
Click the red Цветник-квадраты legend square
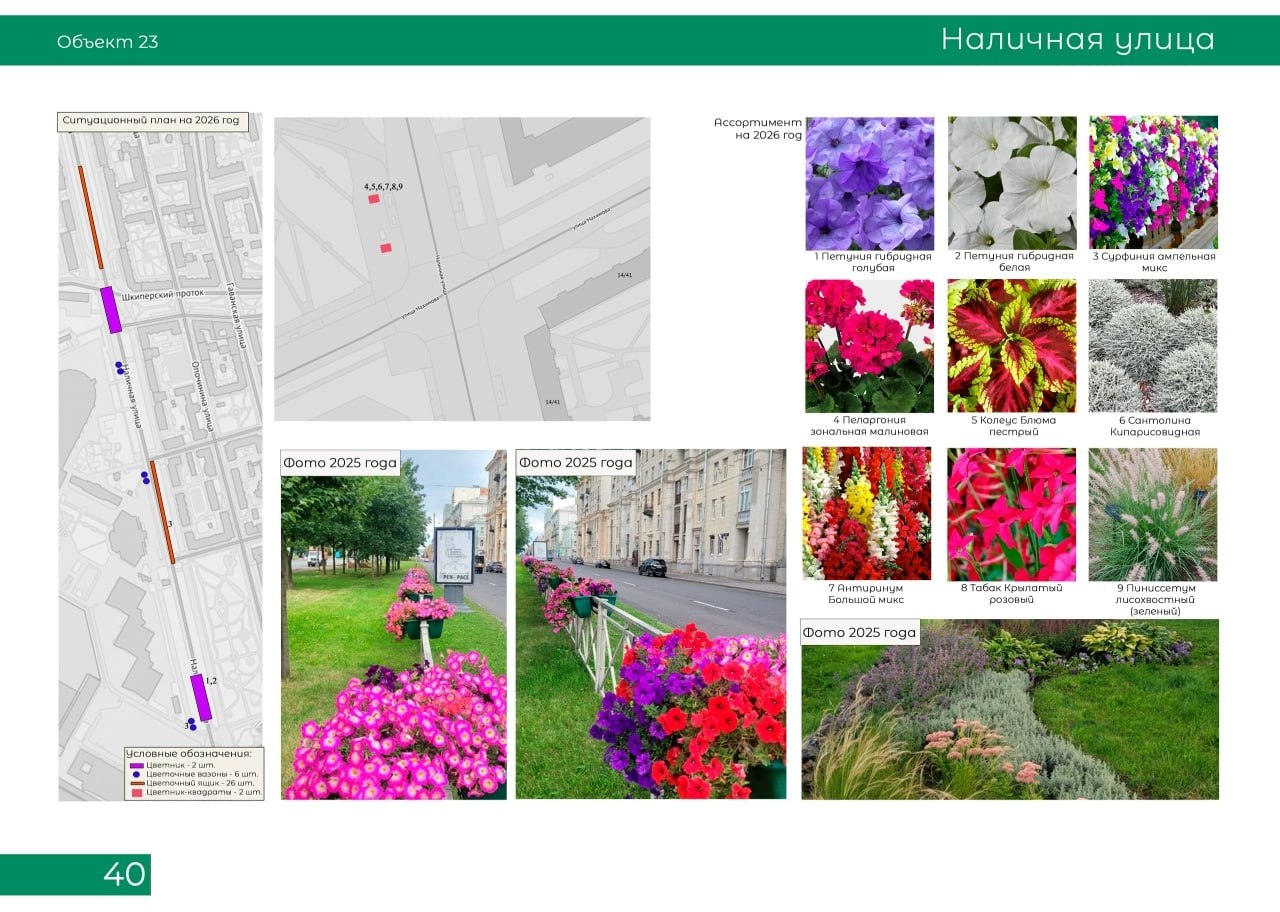click(137, 792)
